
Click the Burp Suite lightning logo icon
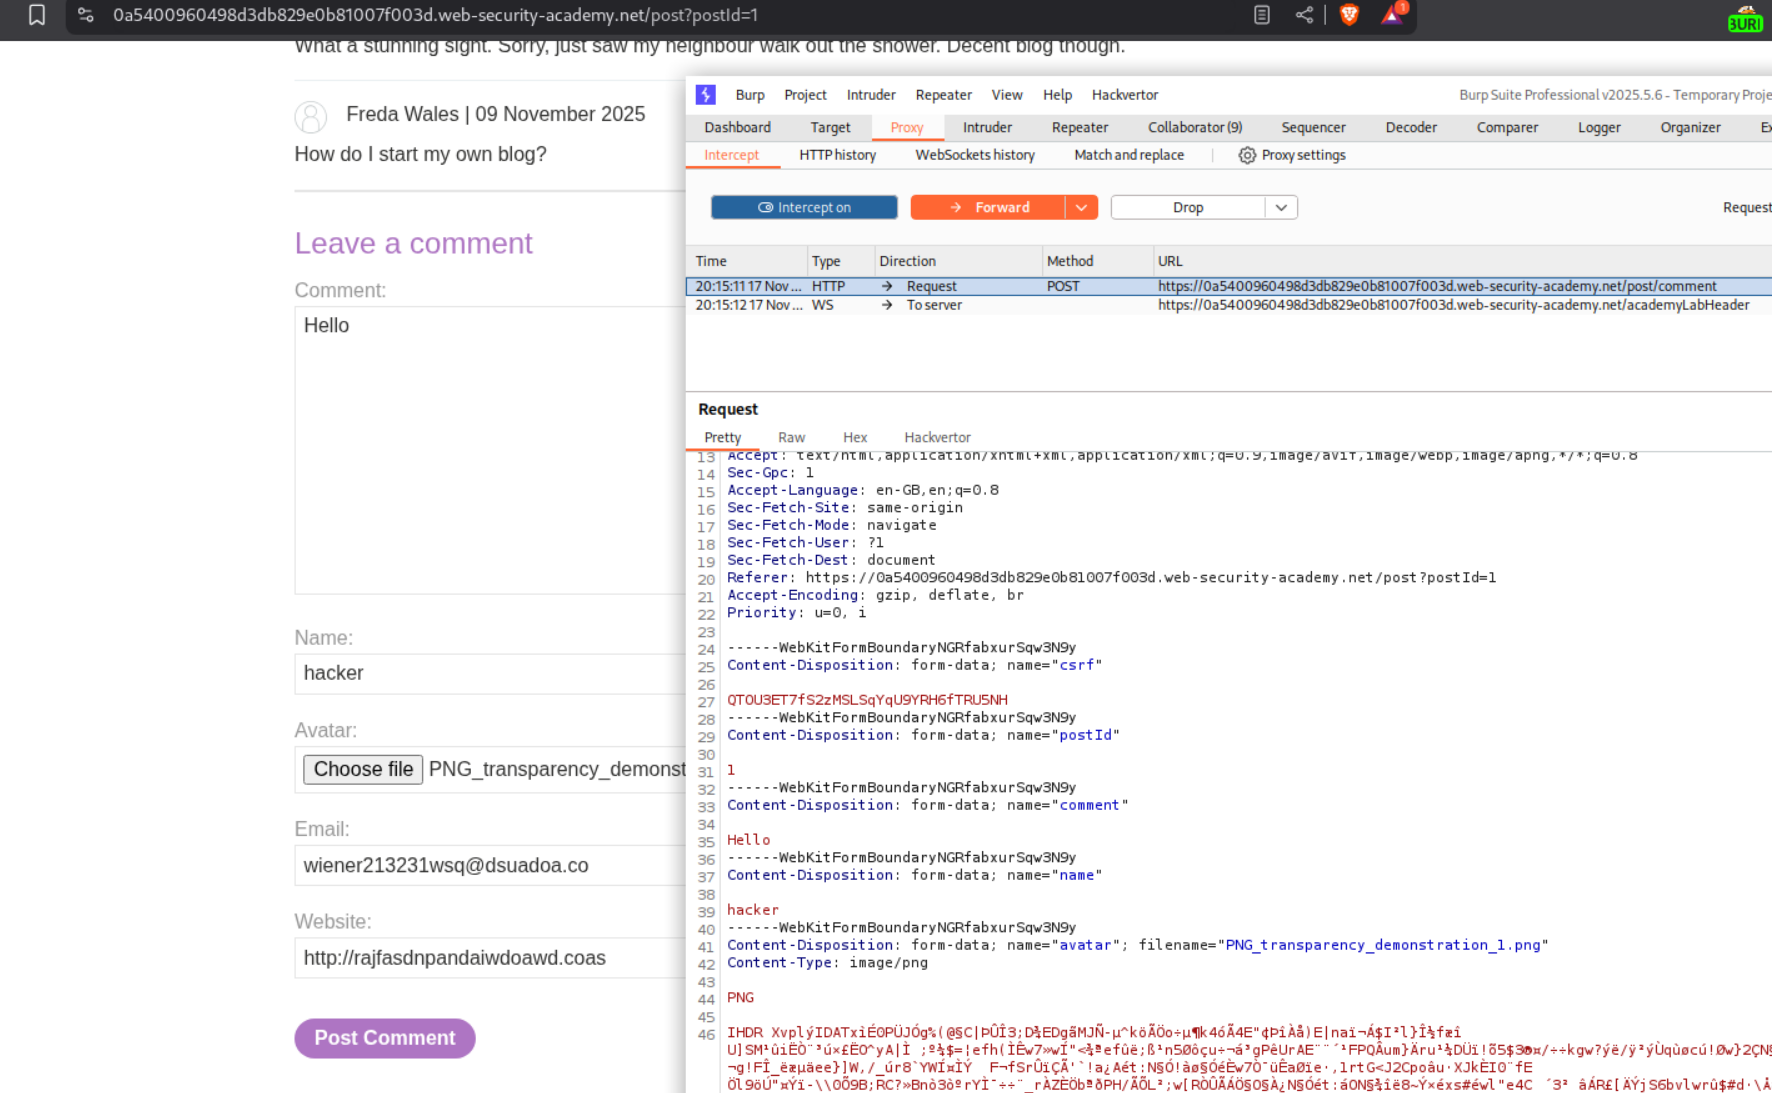click(706, 95)
